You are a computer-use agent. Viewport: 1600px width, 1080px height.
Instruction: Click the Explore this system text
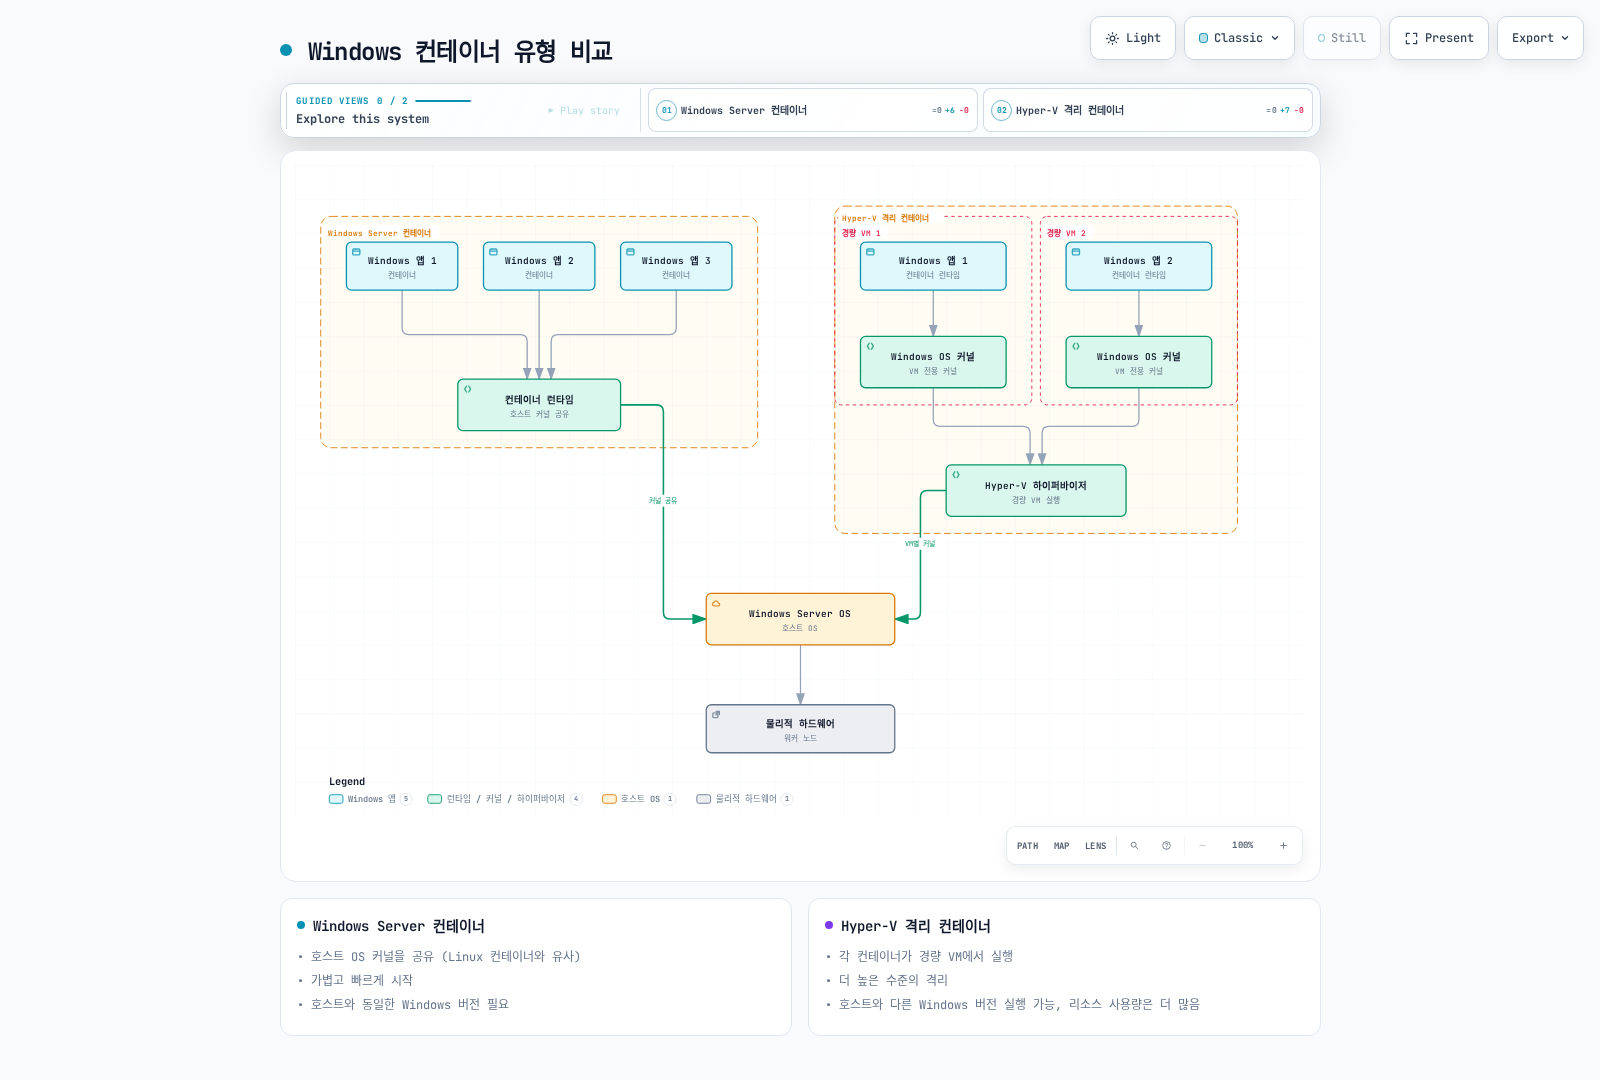coord(362,119)
